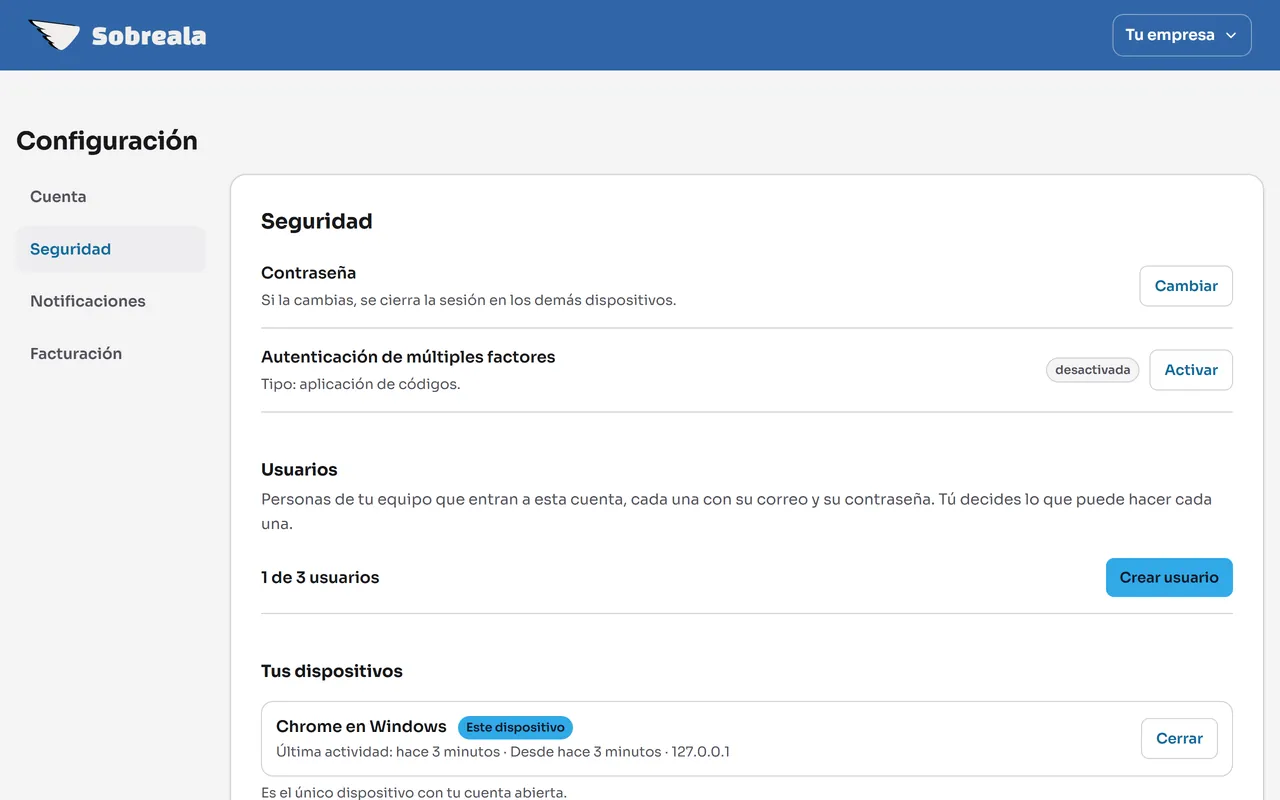Click the password session warning text

click(x=468, y=300)
